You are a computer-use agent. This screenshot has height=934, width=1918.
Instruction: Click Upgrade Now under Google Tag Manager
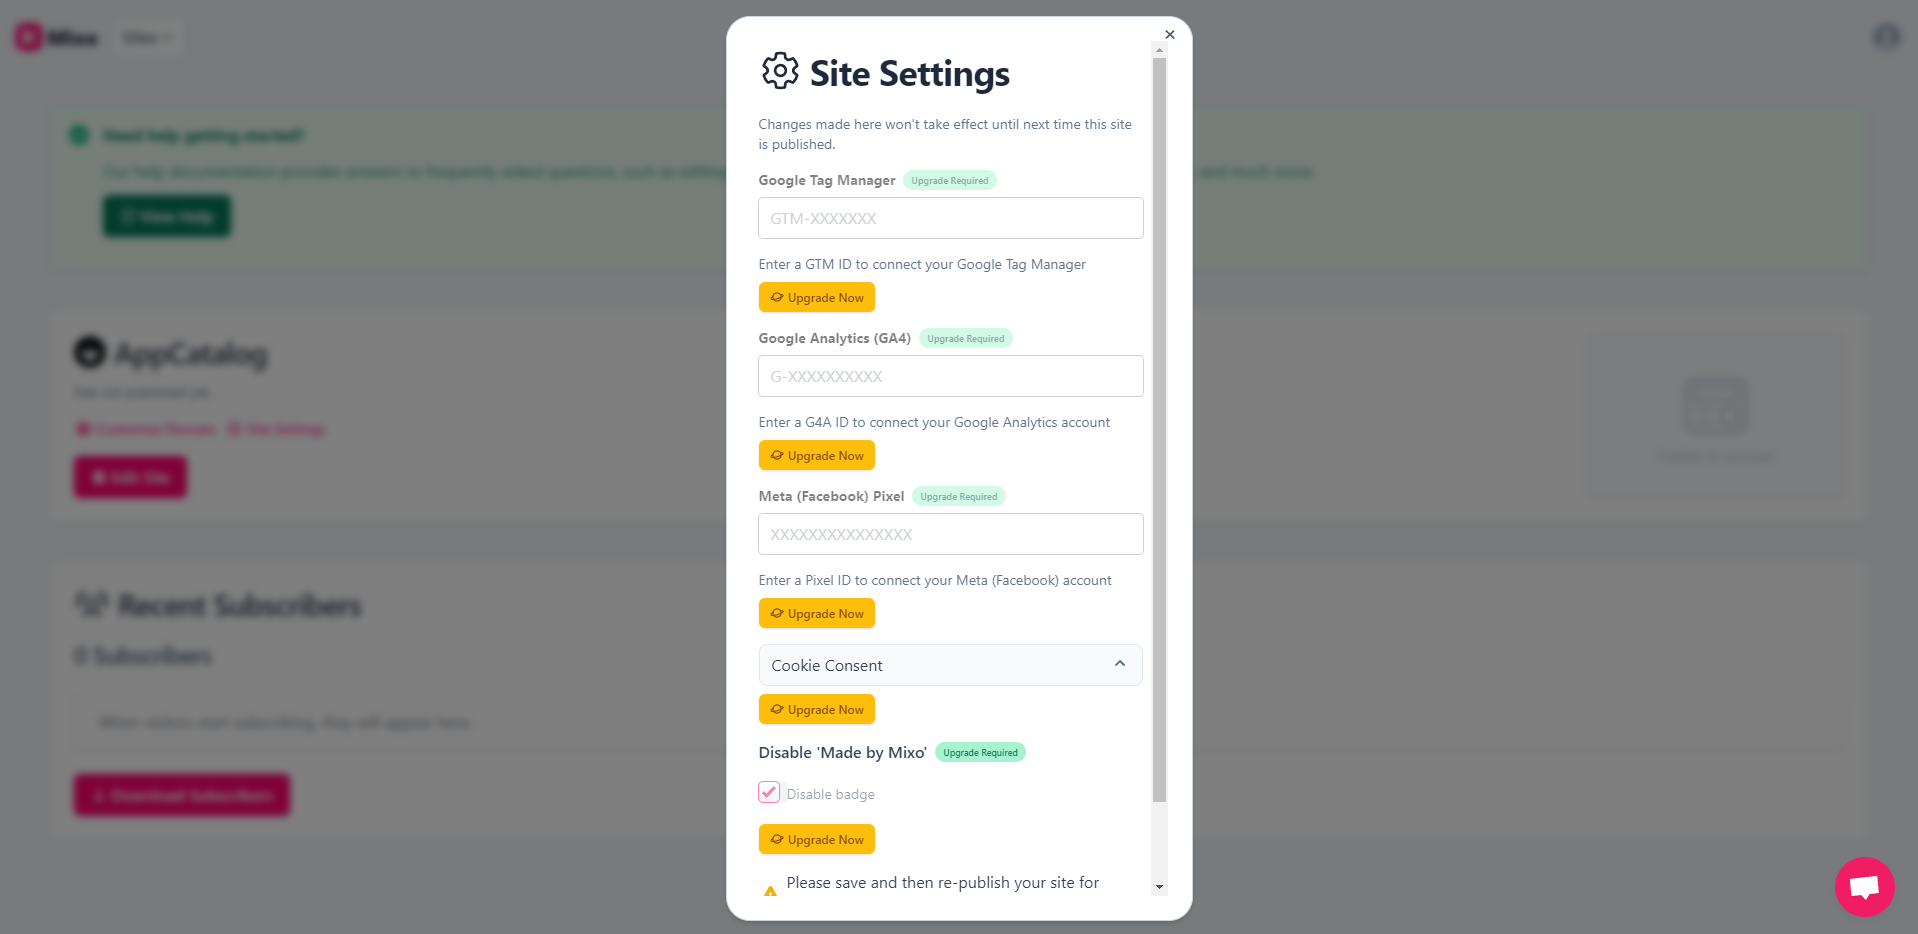pos(816,298)
